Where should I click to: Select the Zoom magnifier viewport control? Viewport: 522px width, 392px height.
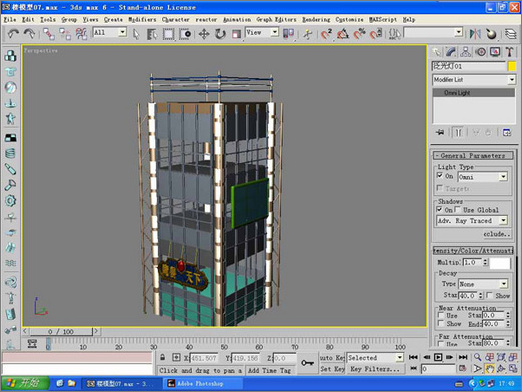pyautogui.click(x=478, y=357)
